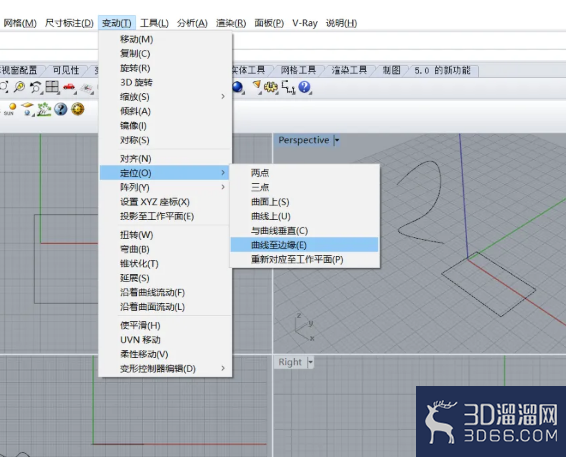Click the orange spotlight icon
This screenshot has height=457, width=566.
(257, 86)
